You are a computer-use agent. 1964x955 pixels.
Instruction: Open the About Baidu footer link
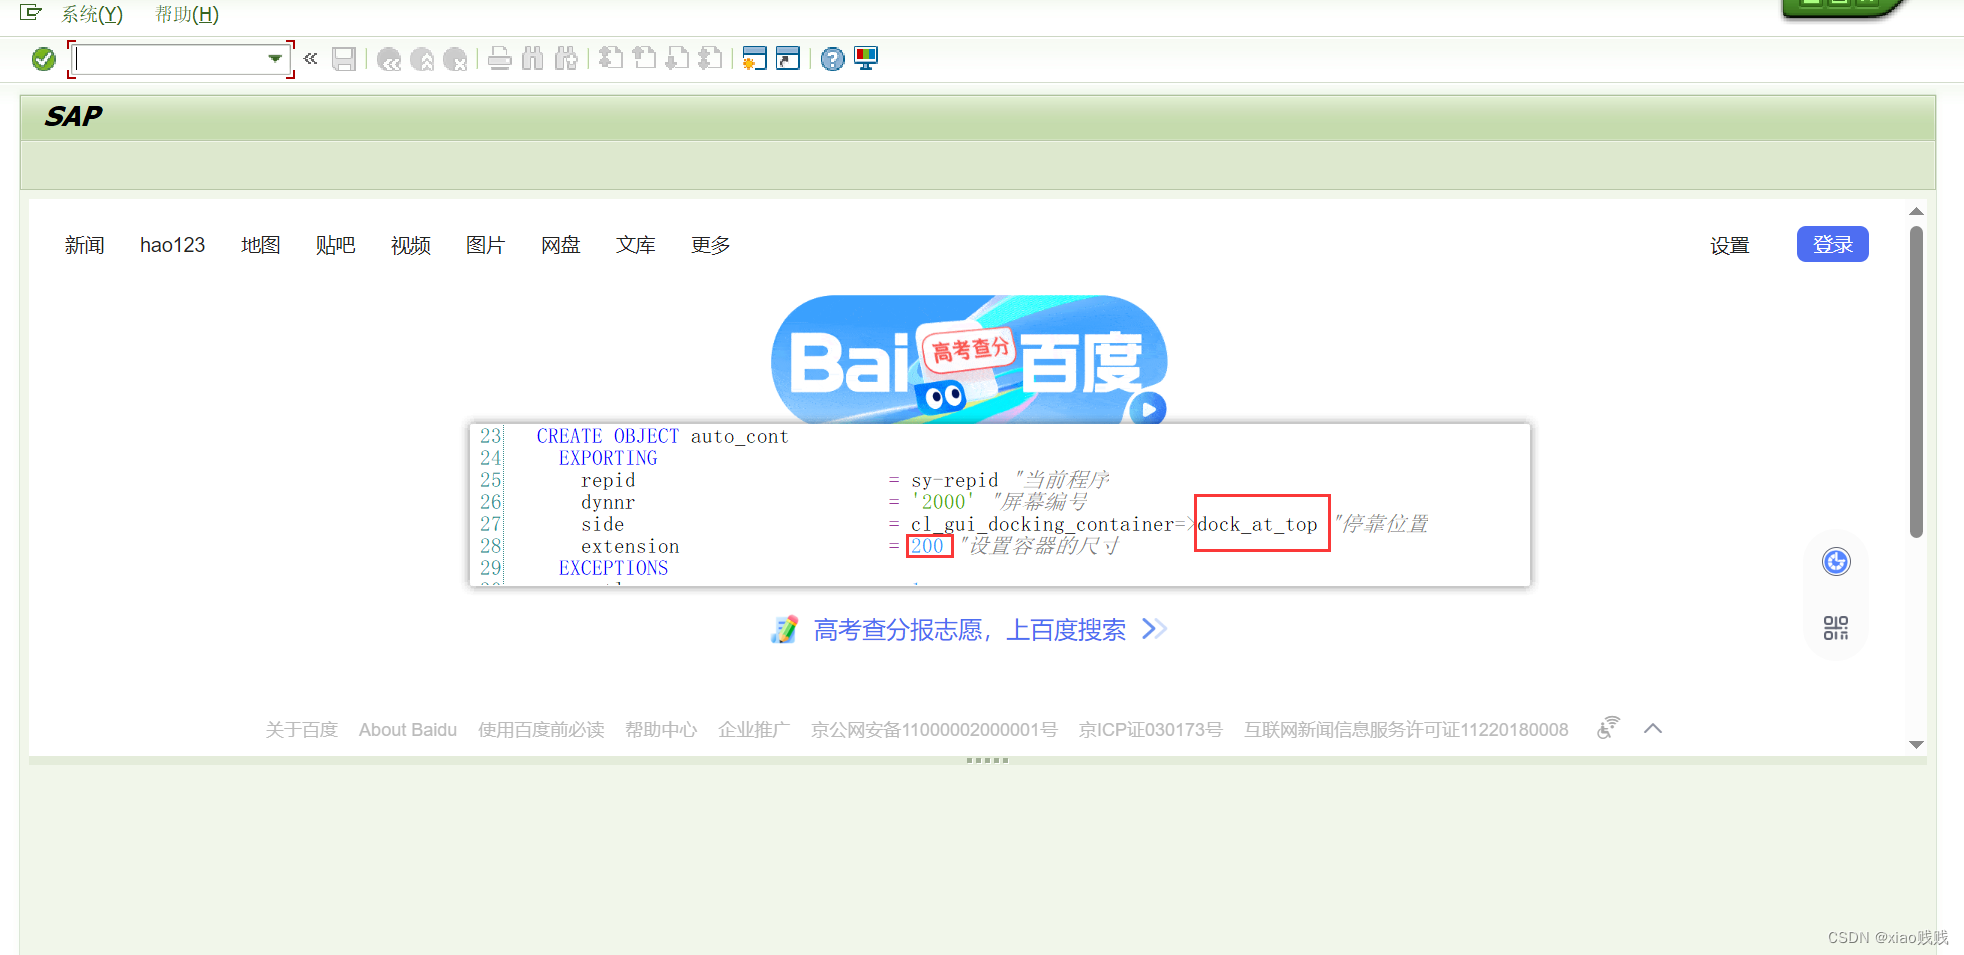click(x=408, y=730)
